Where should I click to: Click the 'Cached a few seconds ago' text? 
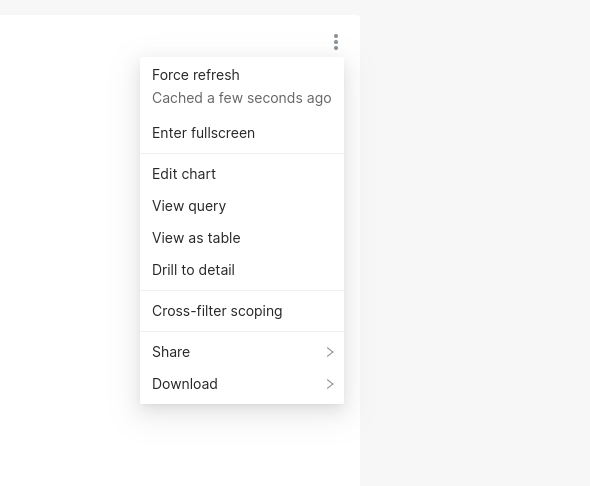point(242,98)
